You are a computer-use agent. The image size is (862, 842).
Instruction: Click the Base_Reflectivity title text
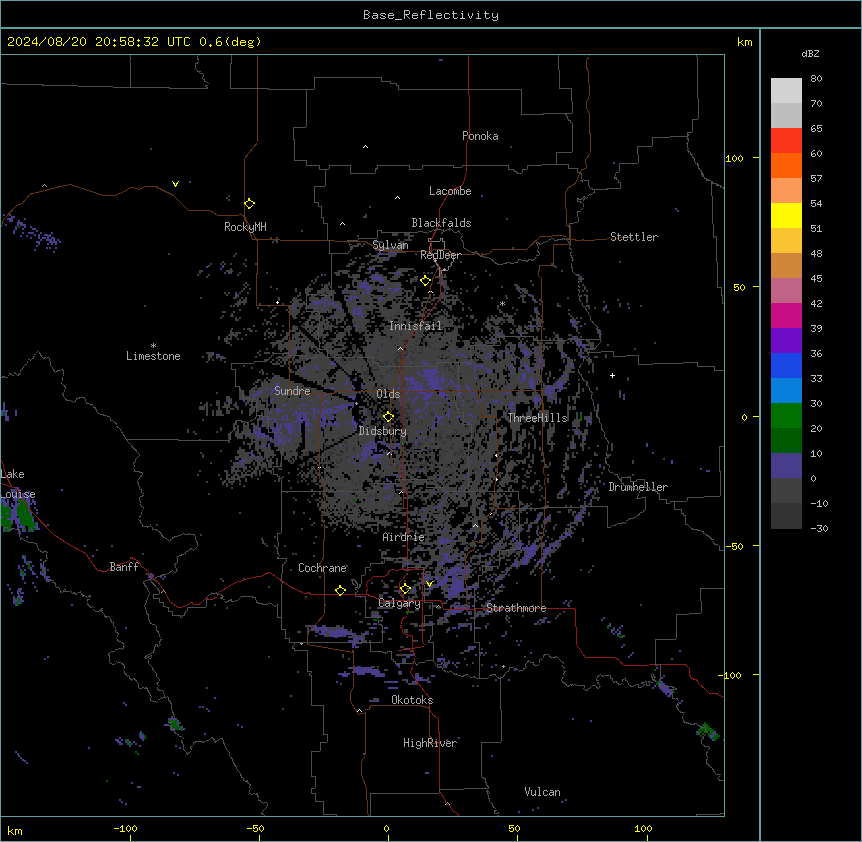431,15
